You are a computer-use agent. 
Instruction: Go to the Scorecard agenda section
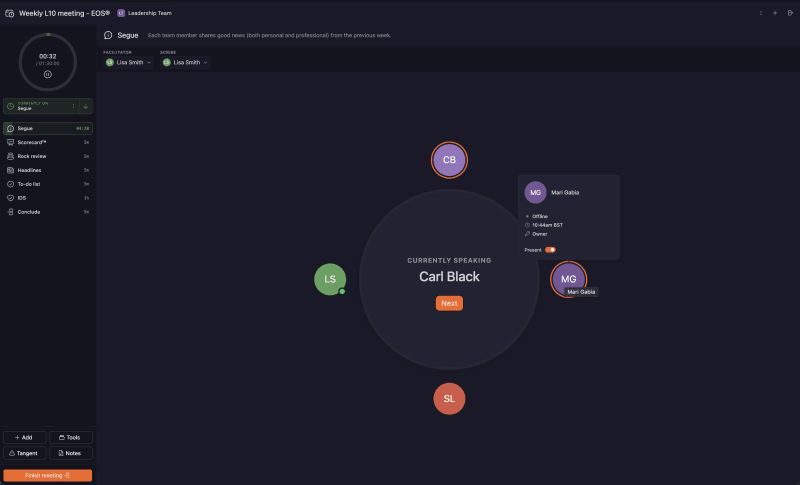point(47,142)
